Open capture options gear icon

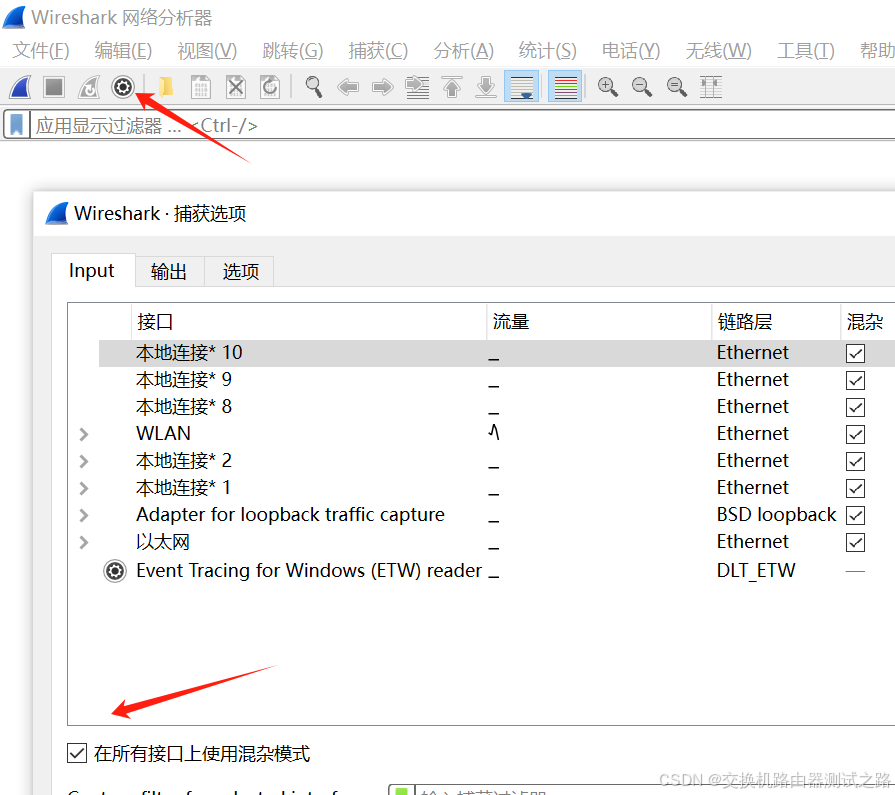pyautogui.click(x=123, y=87)
